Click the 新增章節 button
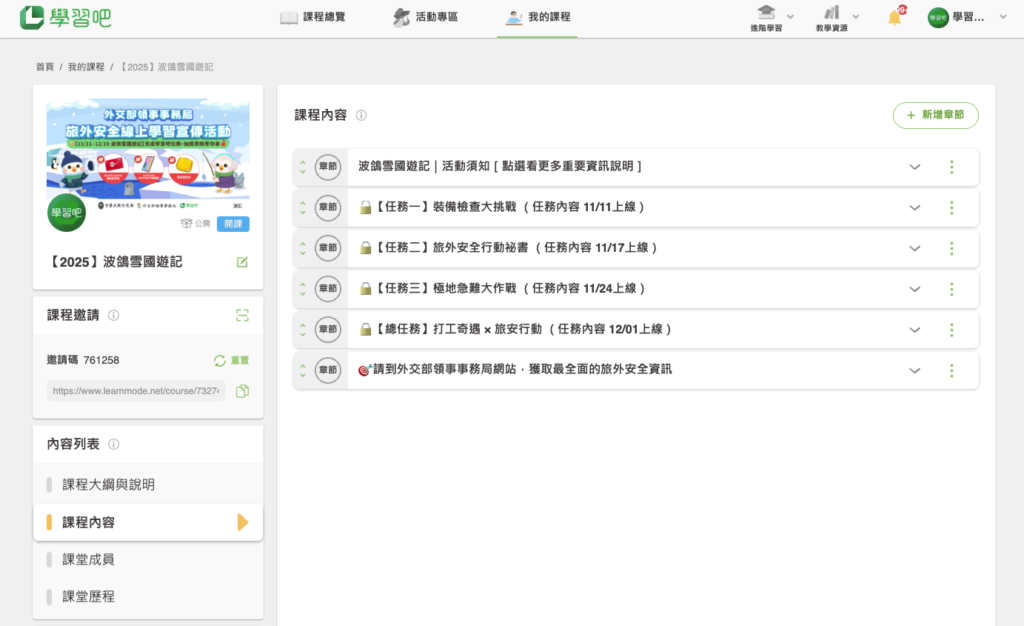 click(x=935, y=116)
